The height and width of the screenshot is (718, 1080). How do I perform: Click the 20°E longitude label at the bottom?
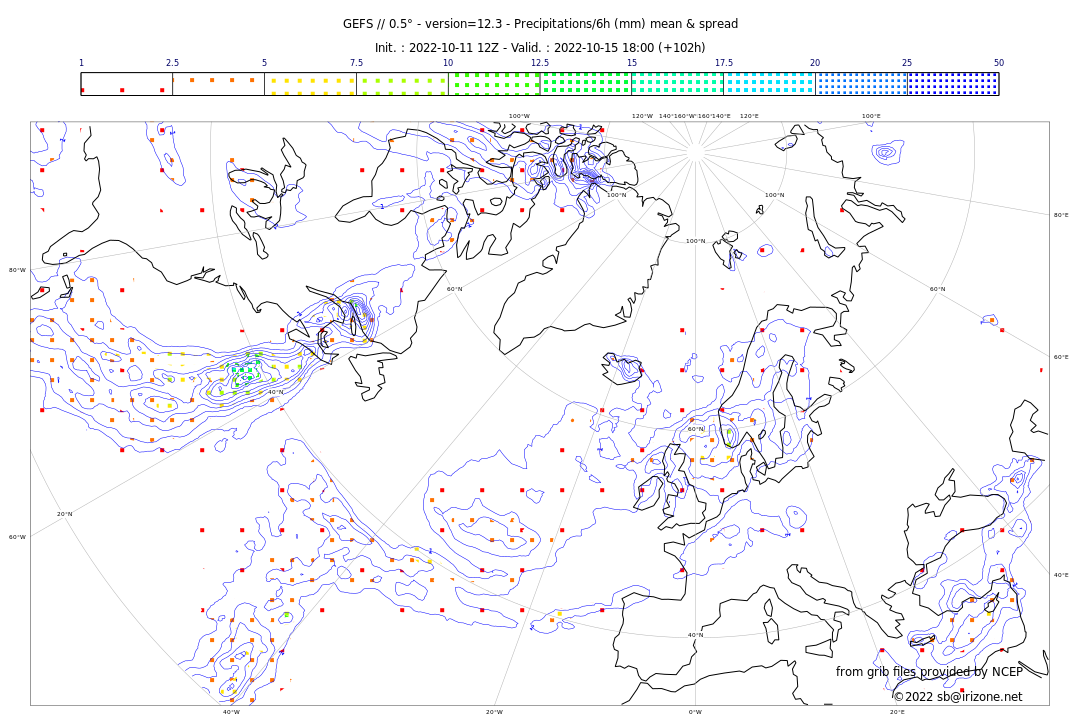pyautogui.click(x=897, y=712)
